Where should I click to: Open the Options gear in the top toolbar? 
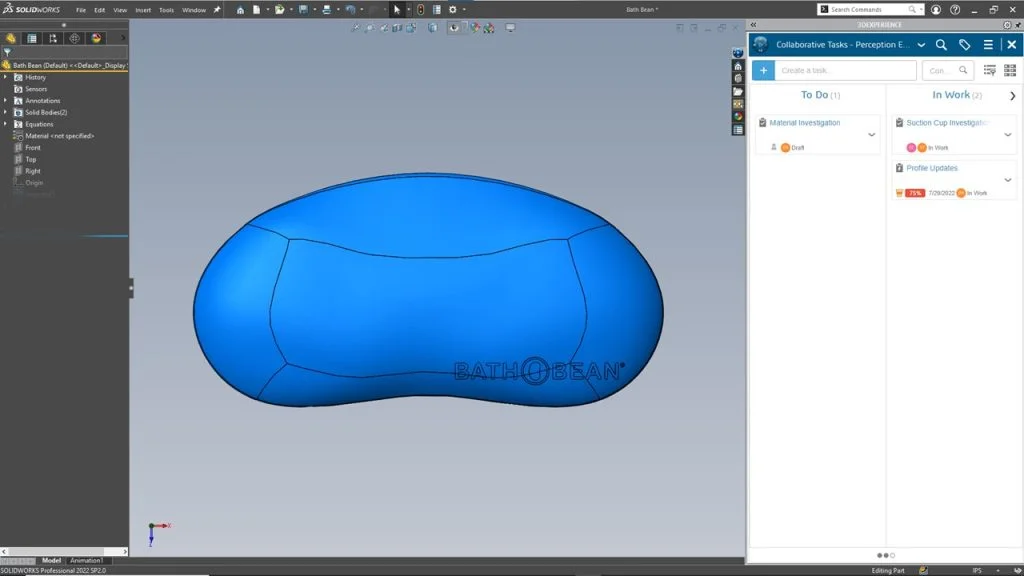tap(452, 10)
